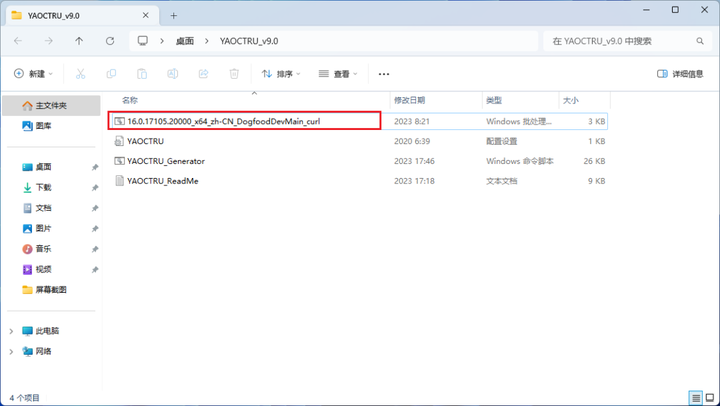Click the 26 KB size cell
This screenshot has height=406, width=720.
(594, 161)
